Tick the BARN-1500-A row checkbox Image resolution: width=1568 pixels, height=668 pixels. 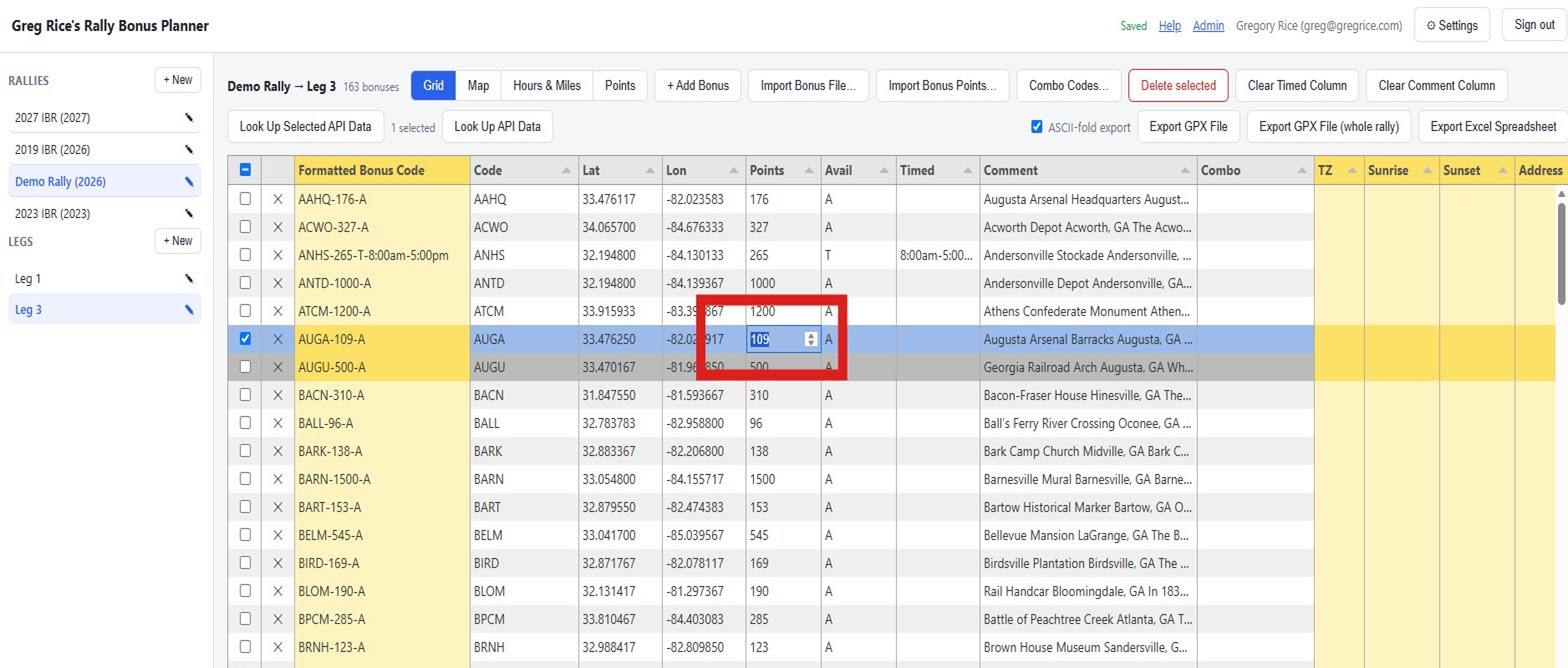(x=245, y=479)
